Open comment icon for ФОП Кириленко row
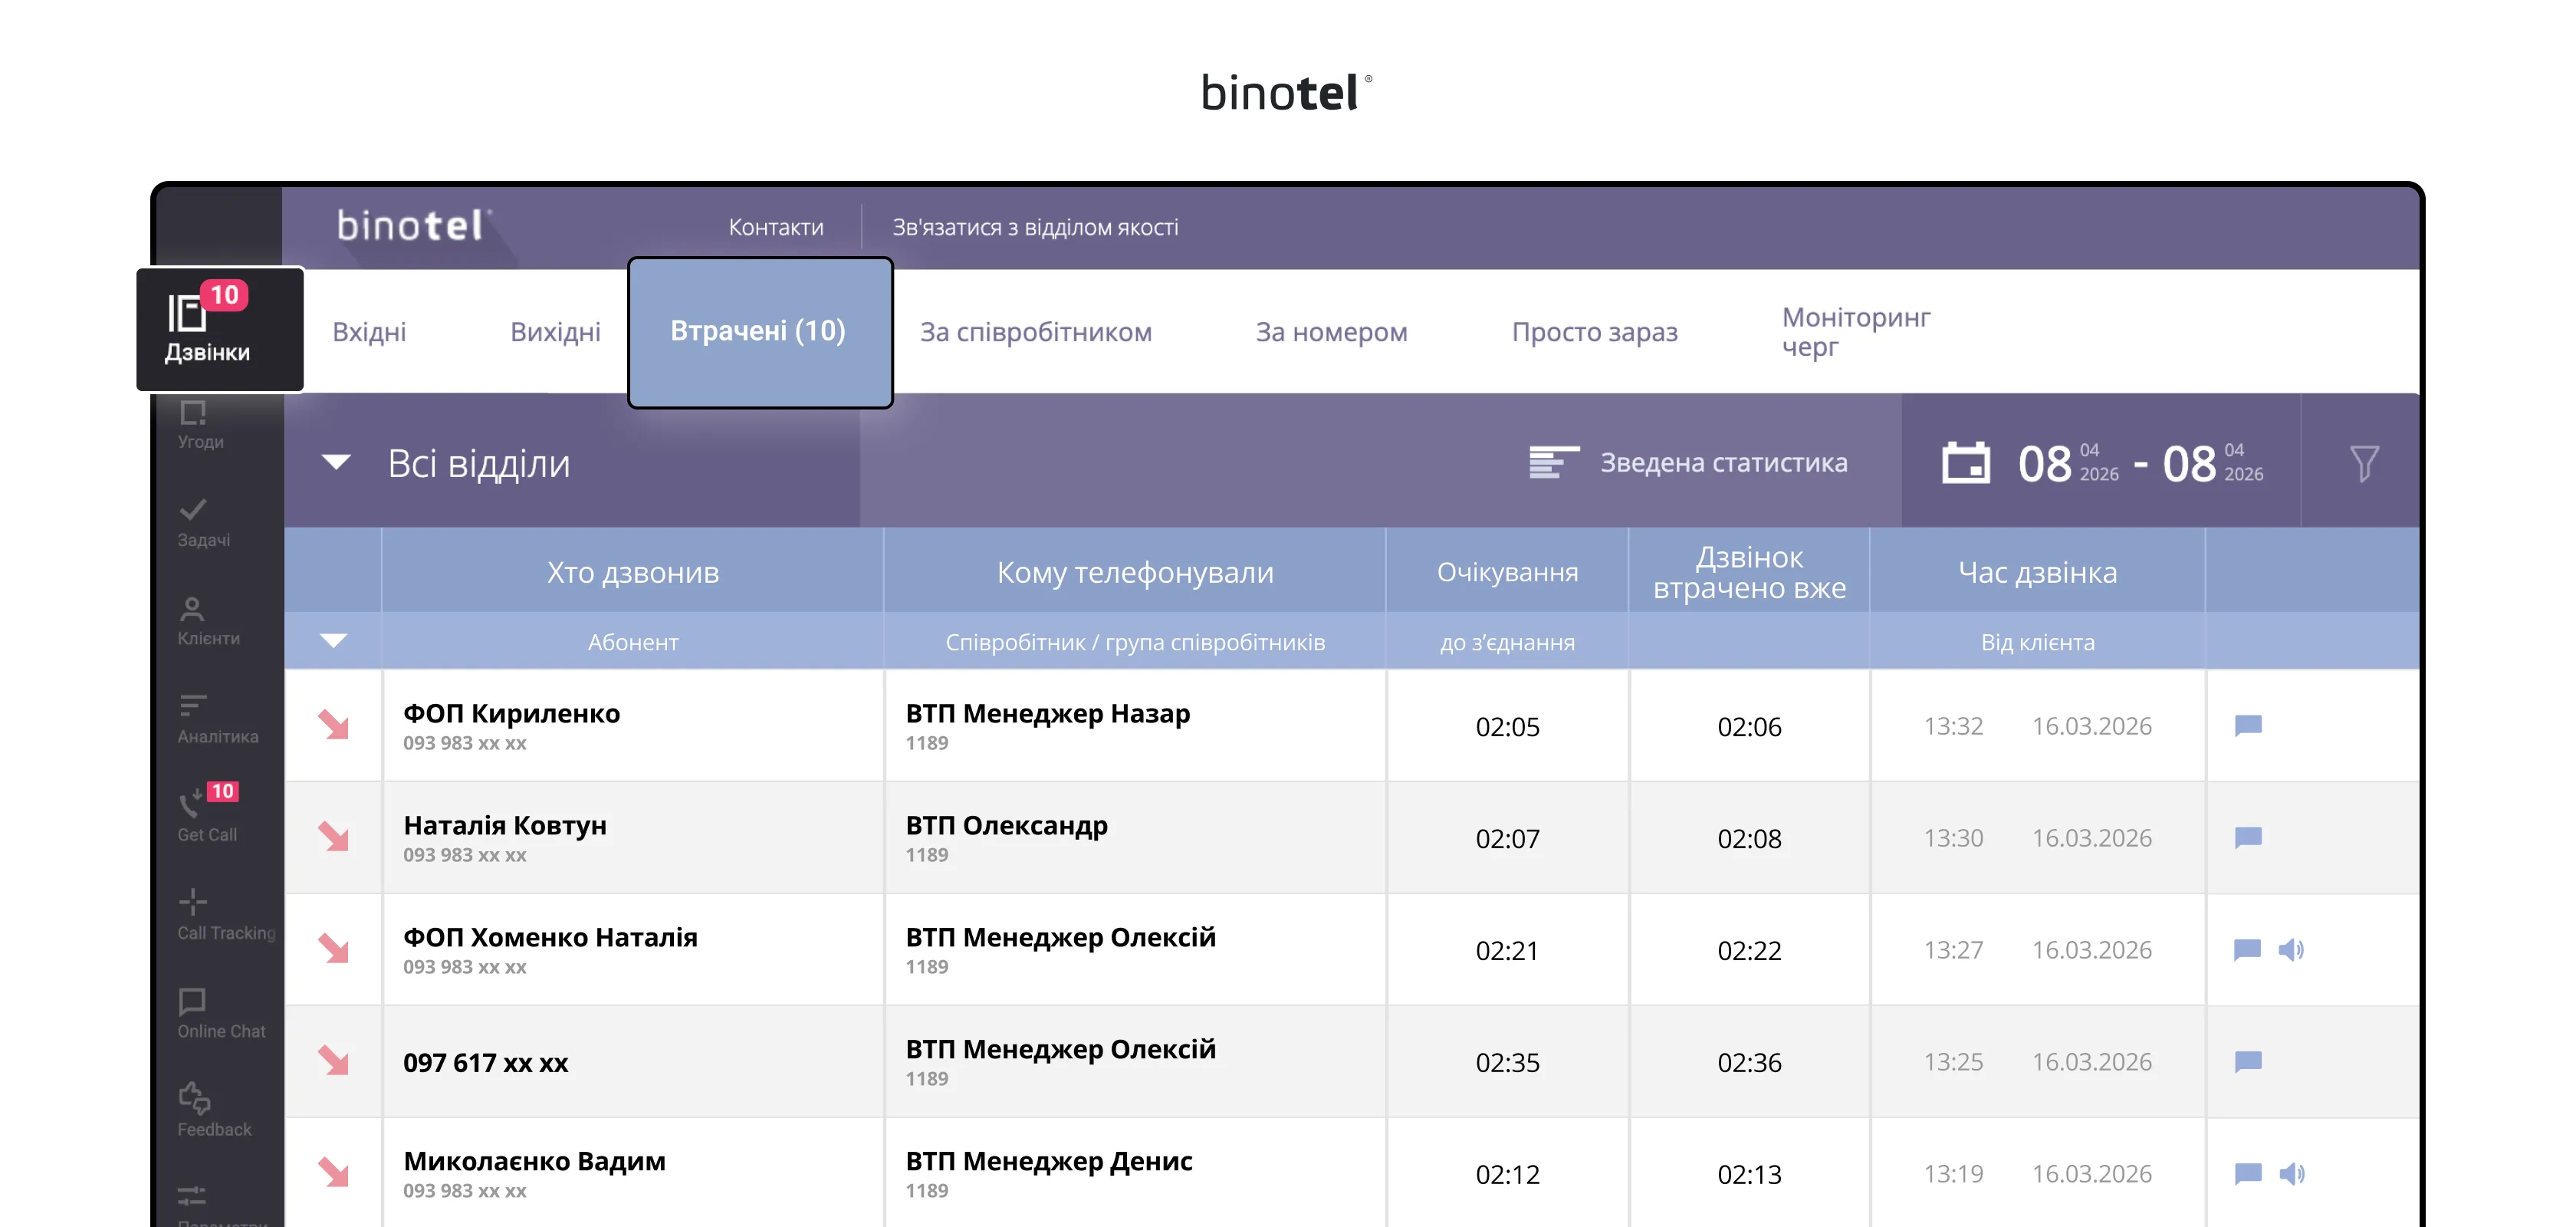This screenshot has height=1227, width=2576. [2248, 725]
